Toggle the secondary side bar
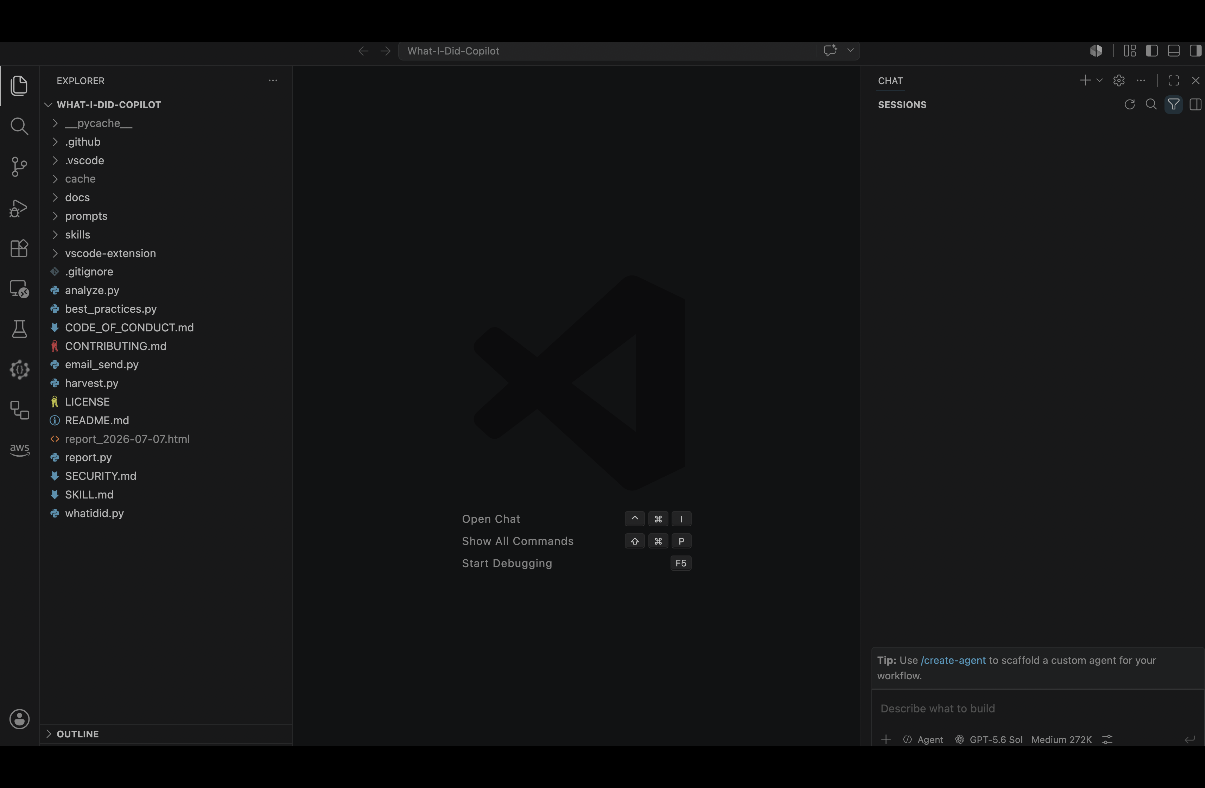 pyautogui.click(x=1195, y=50)
